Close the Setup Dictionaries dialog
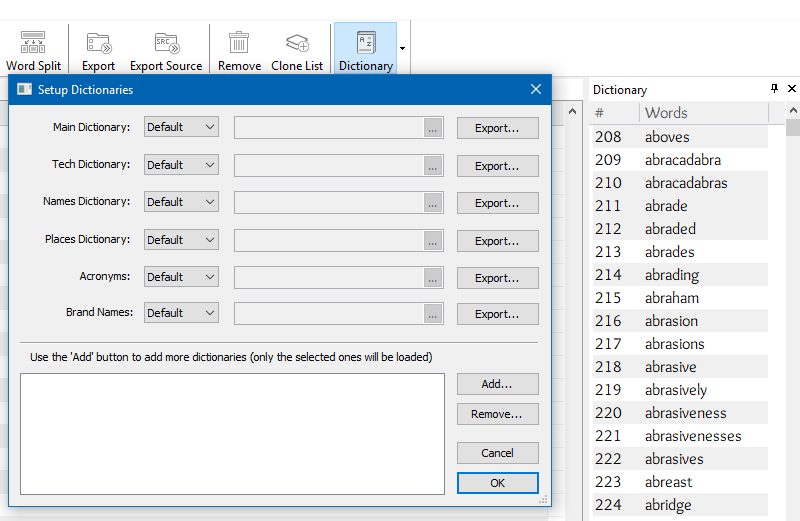The width and height of the screenshot is (800, 521). (x=536, y=89)
